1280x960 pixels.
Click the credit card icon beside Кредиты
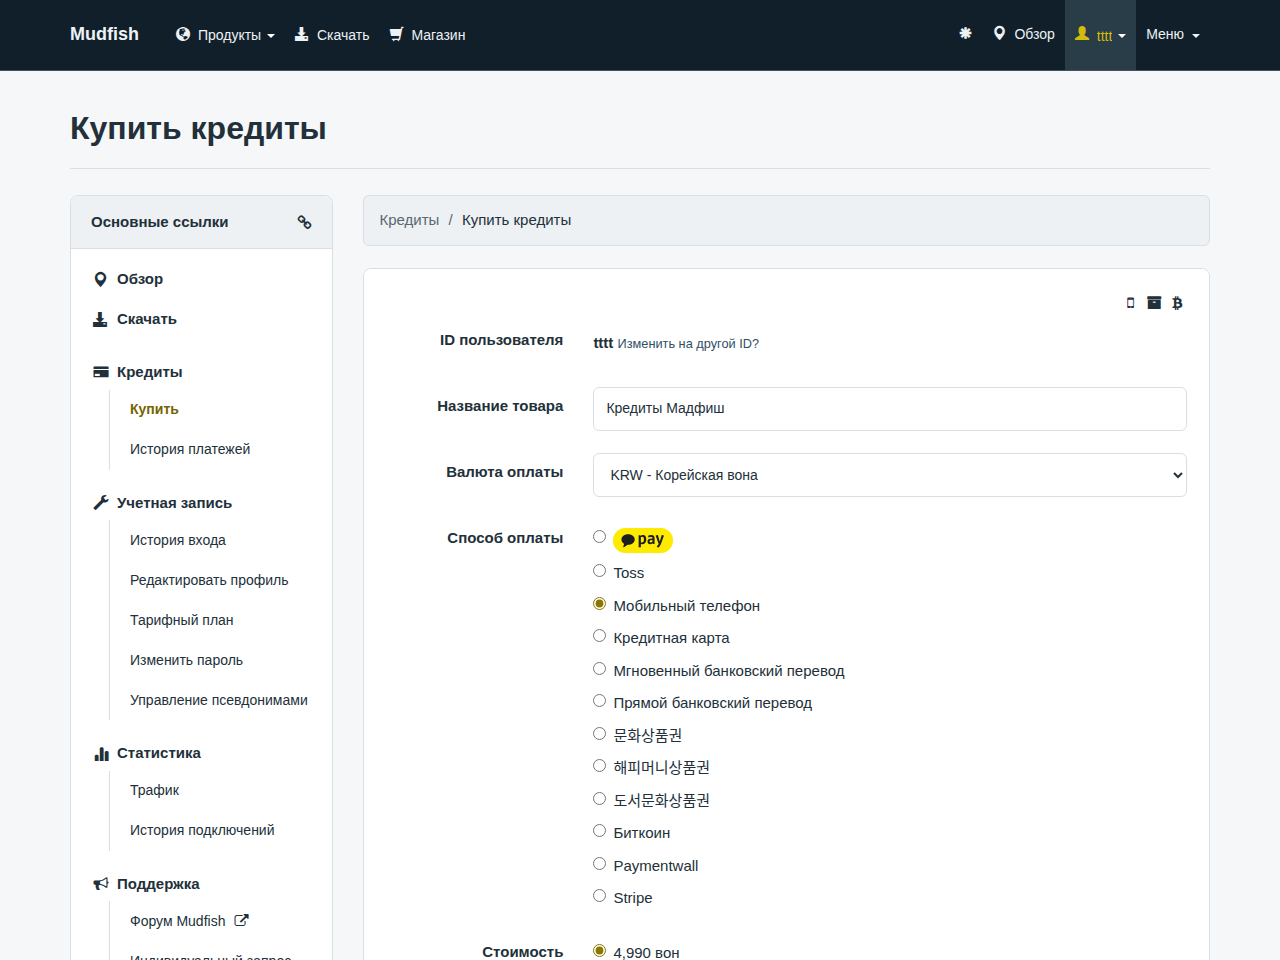(101, 372)
